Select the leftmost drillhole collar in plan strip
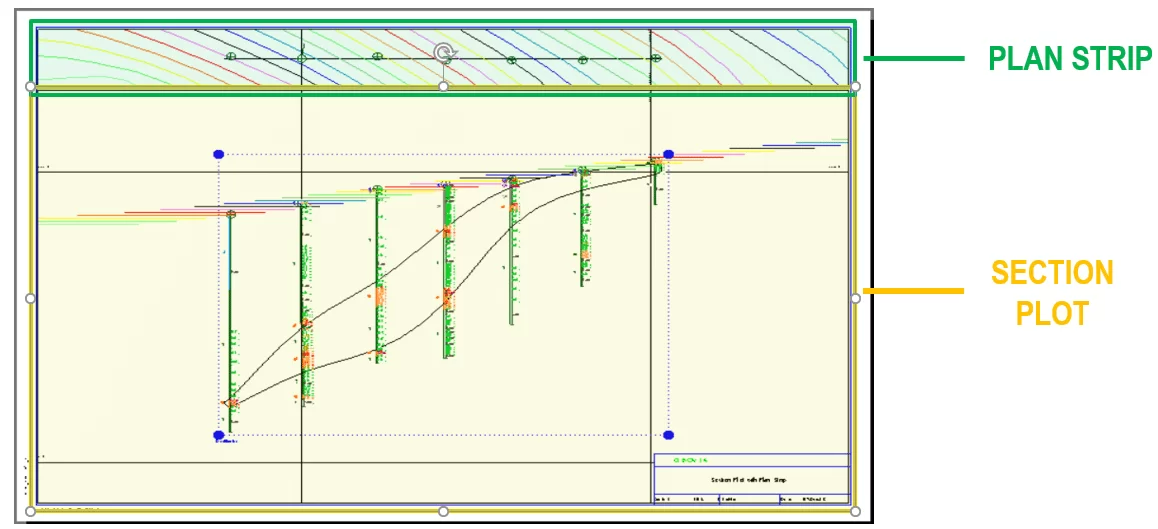The height and width of the screenshot is (529, 1158). coord(230,57)
